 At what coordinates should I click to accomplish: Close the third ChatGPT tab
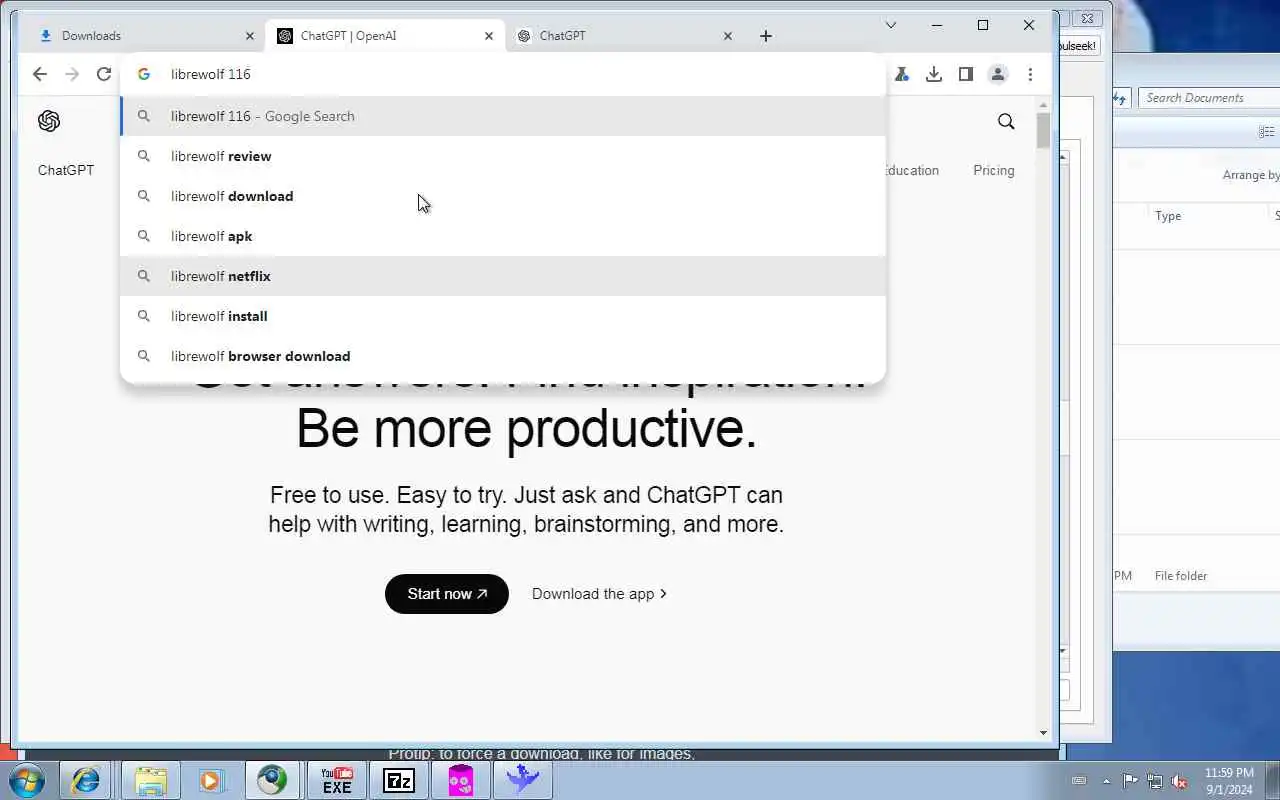click(728, 36)
